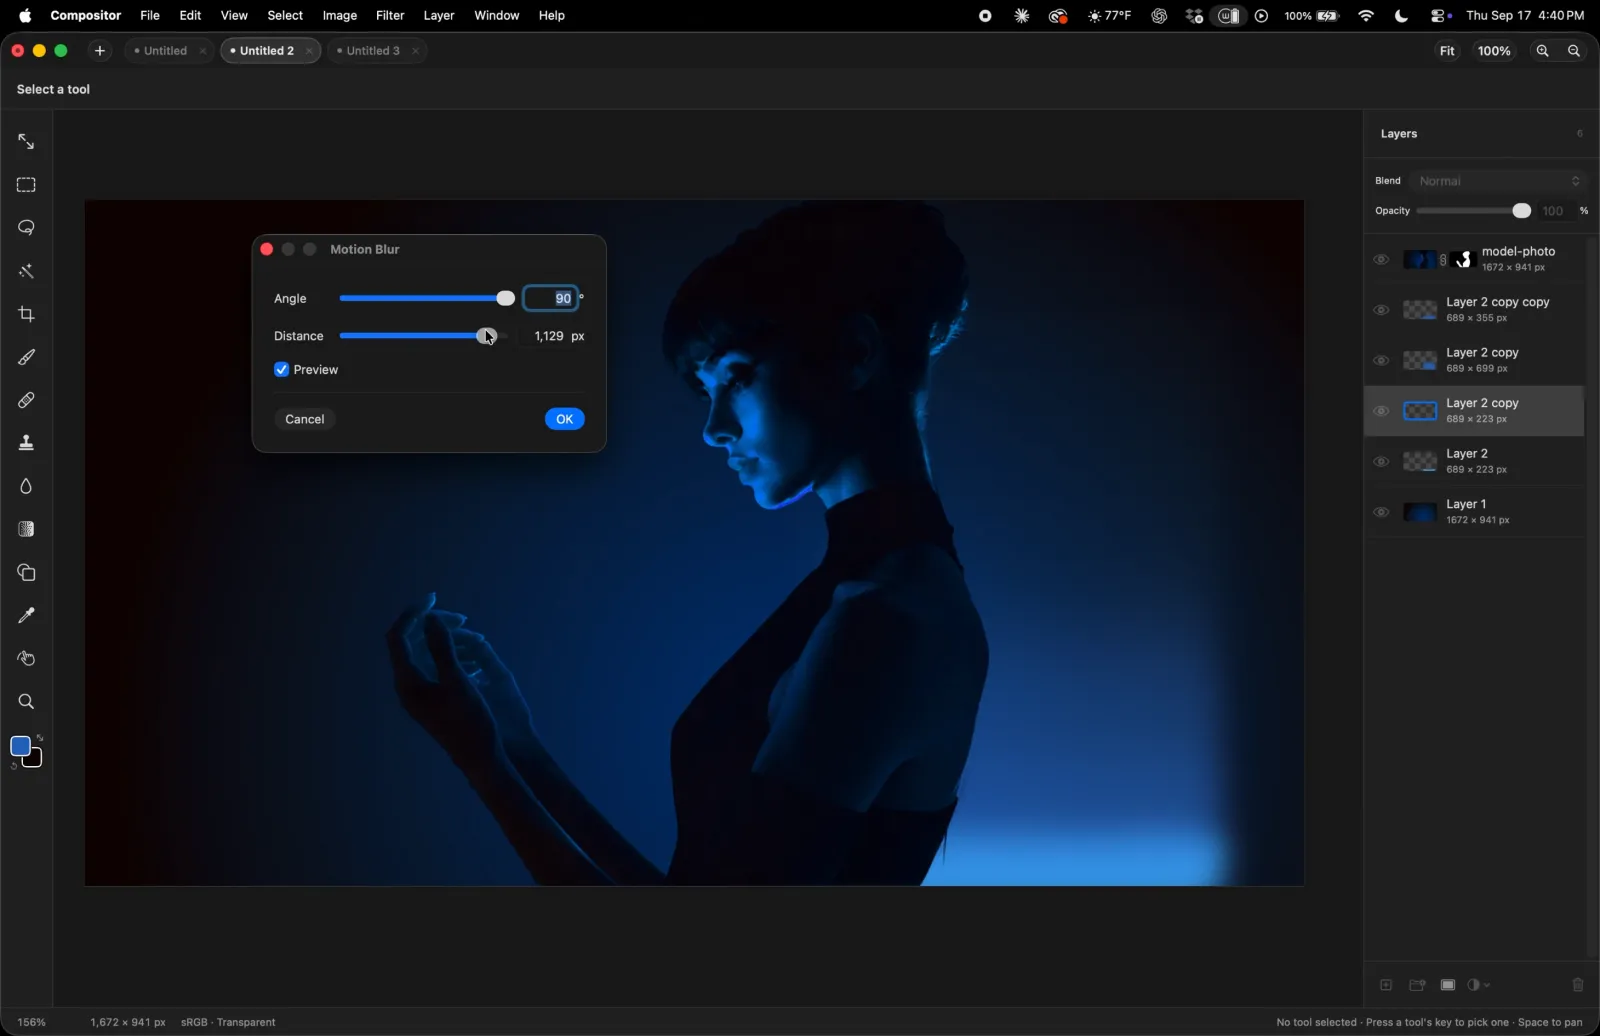Open the Filter menu
Viewport: 1600px width, 1036px height.
tap(390, 15)
